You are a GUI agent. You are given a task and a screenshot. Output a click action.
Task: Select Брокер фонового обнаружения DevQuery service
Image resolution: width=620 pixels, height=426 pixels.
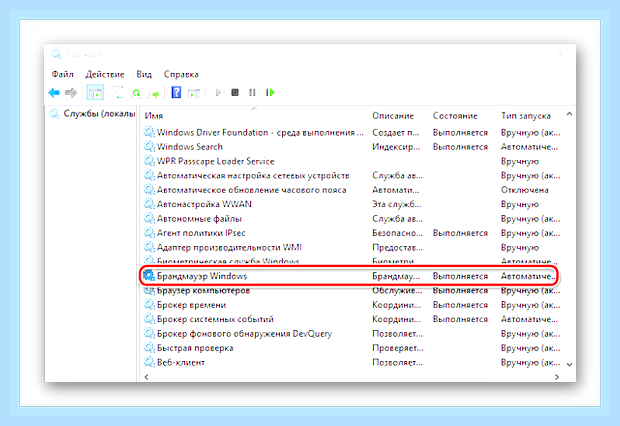[x=244, y=333]
